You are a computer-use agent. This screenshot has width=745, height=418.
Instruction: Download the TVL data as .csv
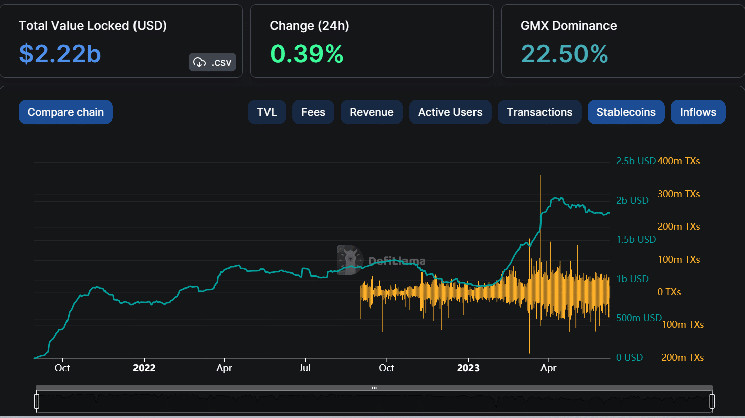[x=213, y=62]
